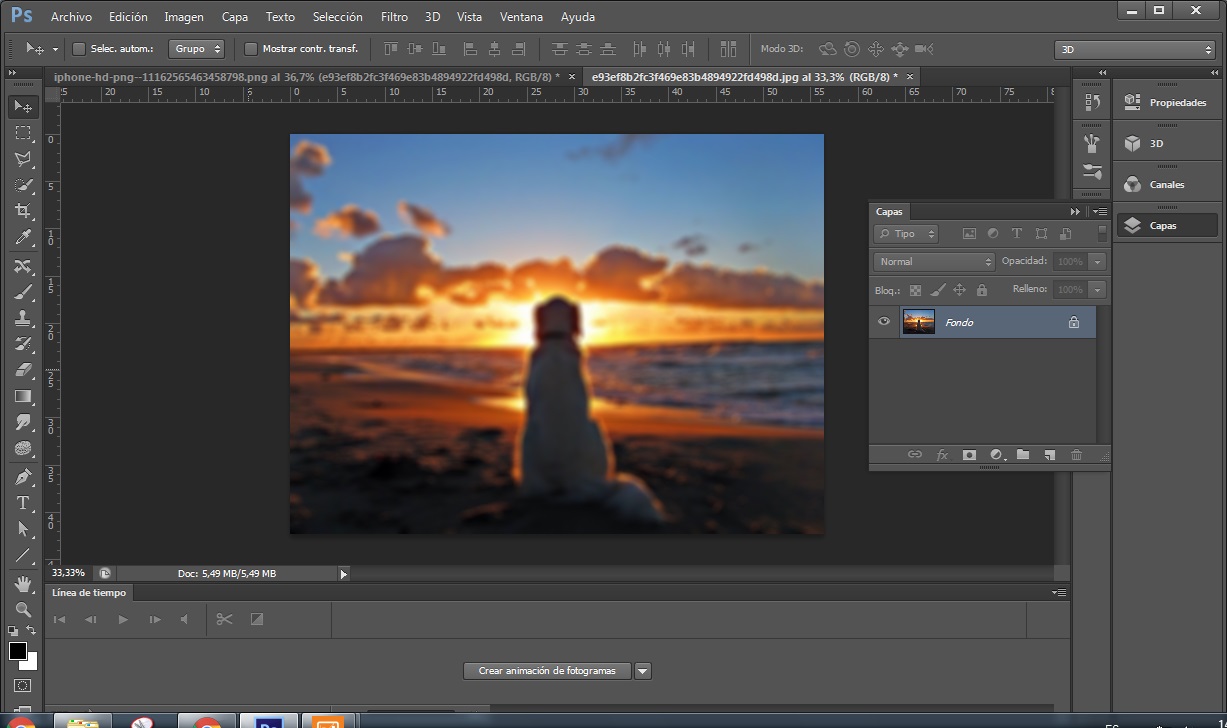Select the Zoom tool
This screenshot has height=728, width=1227.
[23, 609]
